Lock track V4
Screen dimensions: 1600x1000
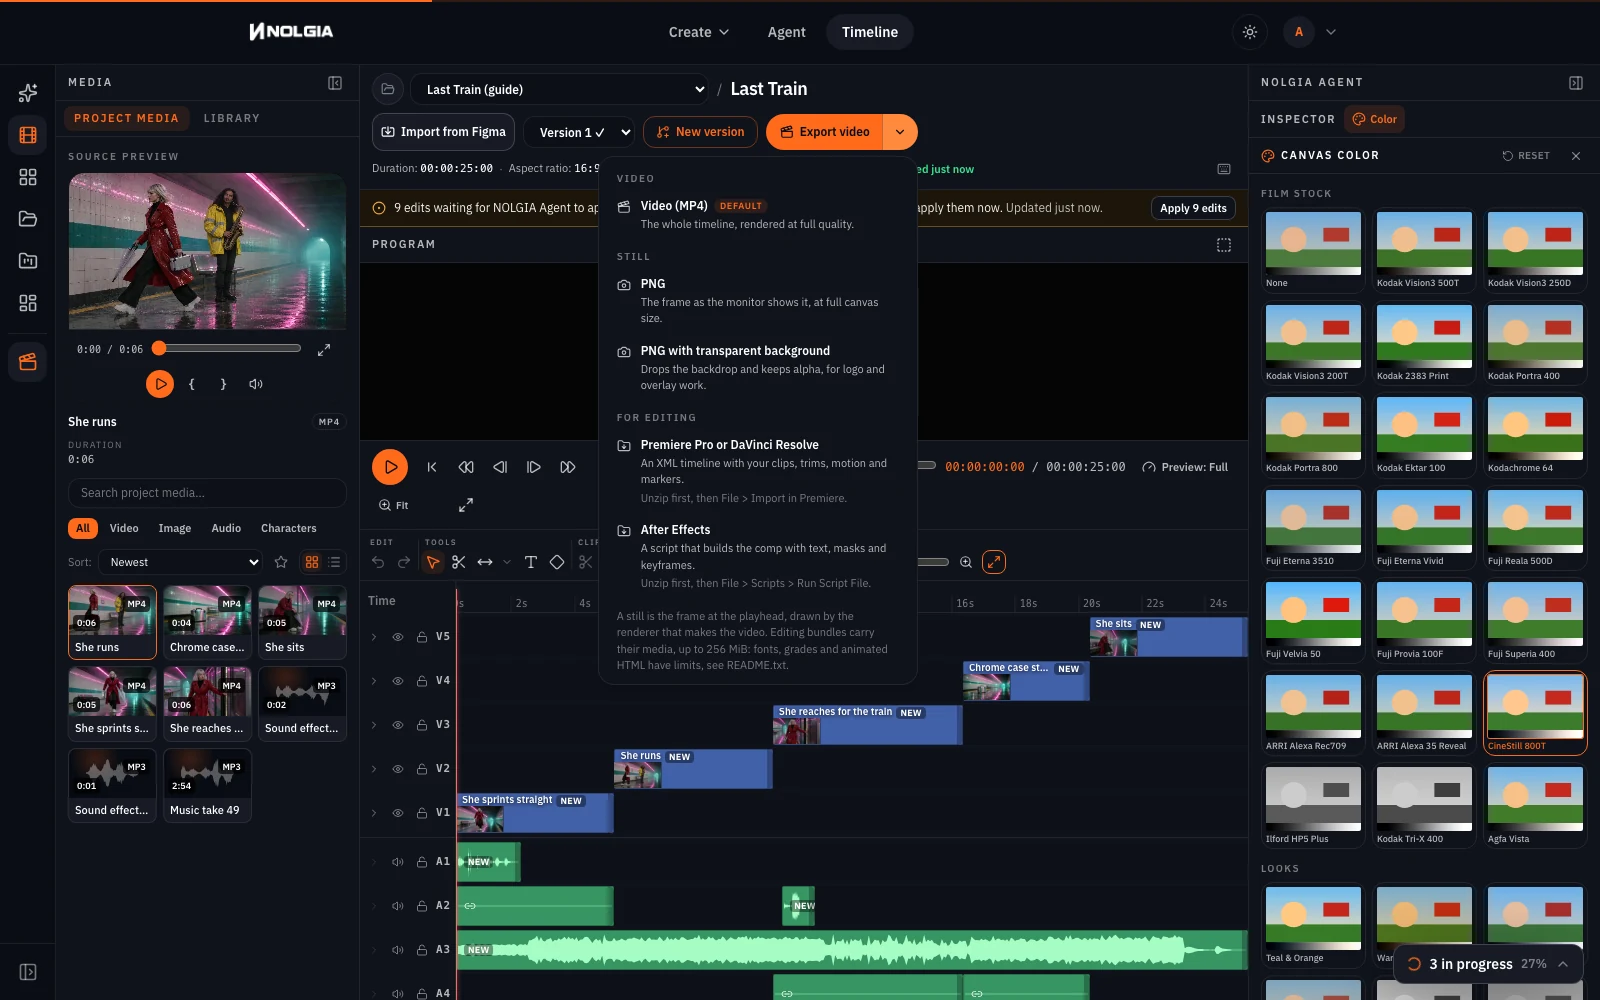point(422,681)
